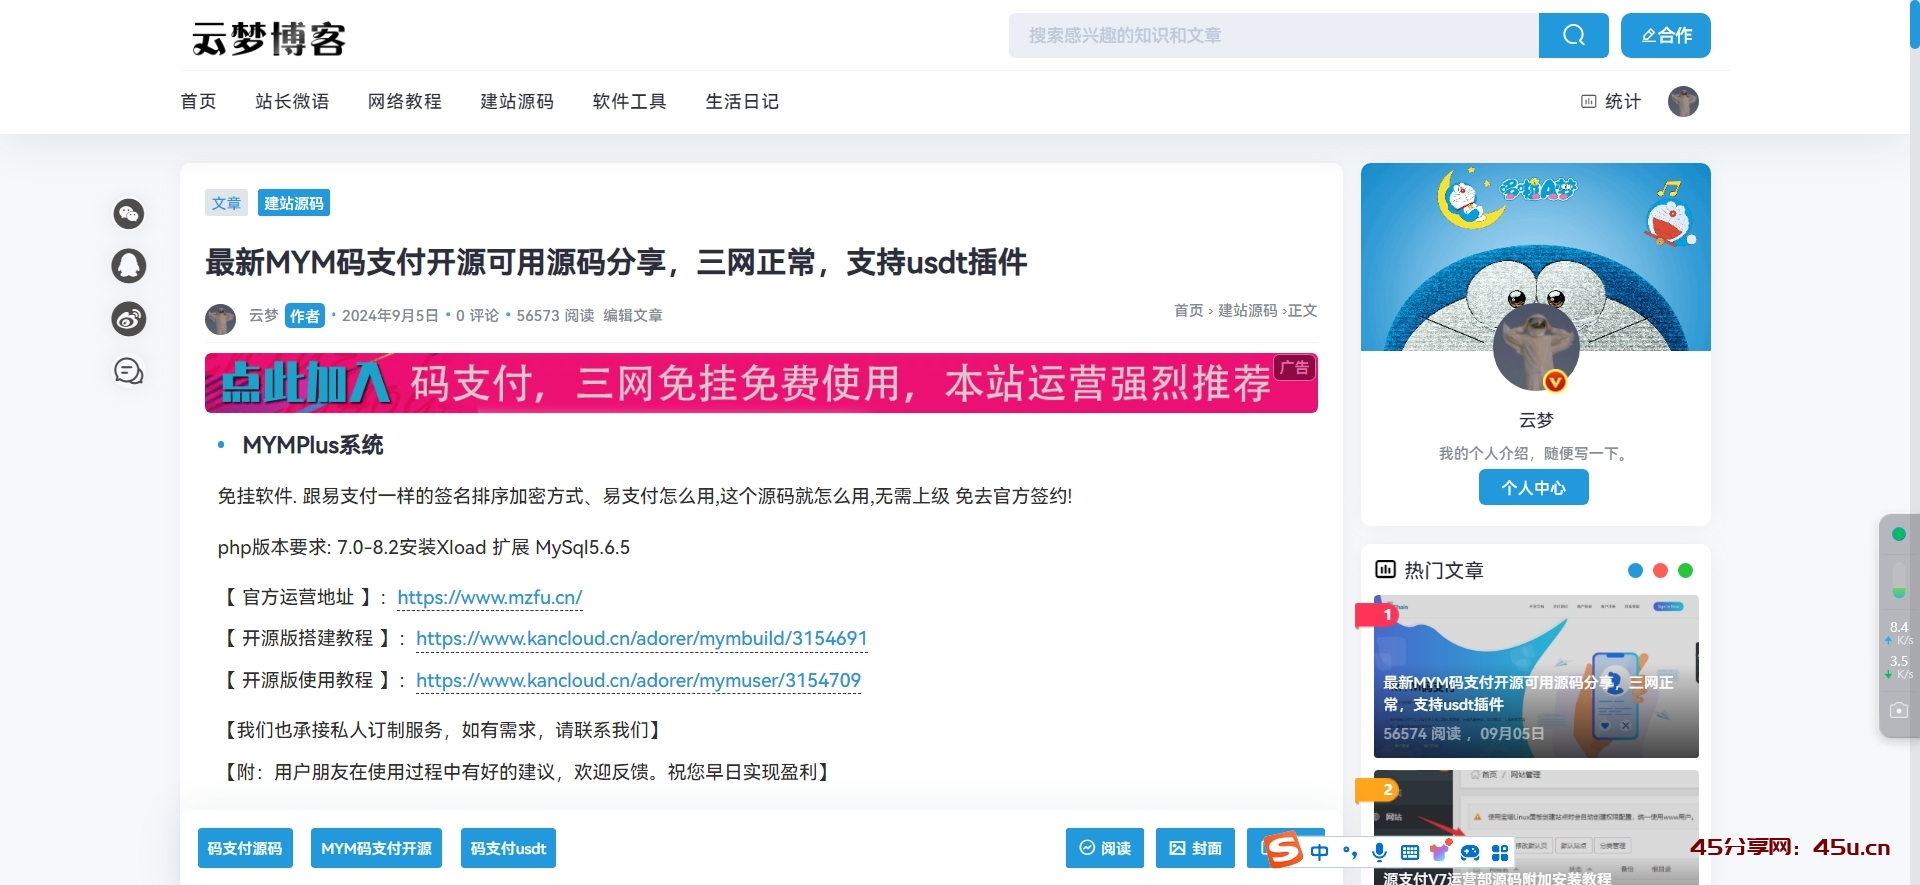Click the 统计 text link in navigation
This screenshot has width=1920, height=885.
click(x=1623, y=101)
